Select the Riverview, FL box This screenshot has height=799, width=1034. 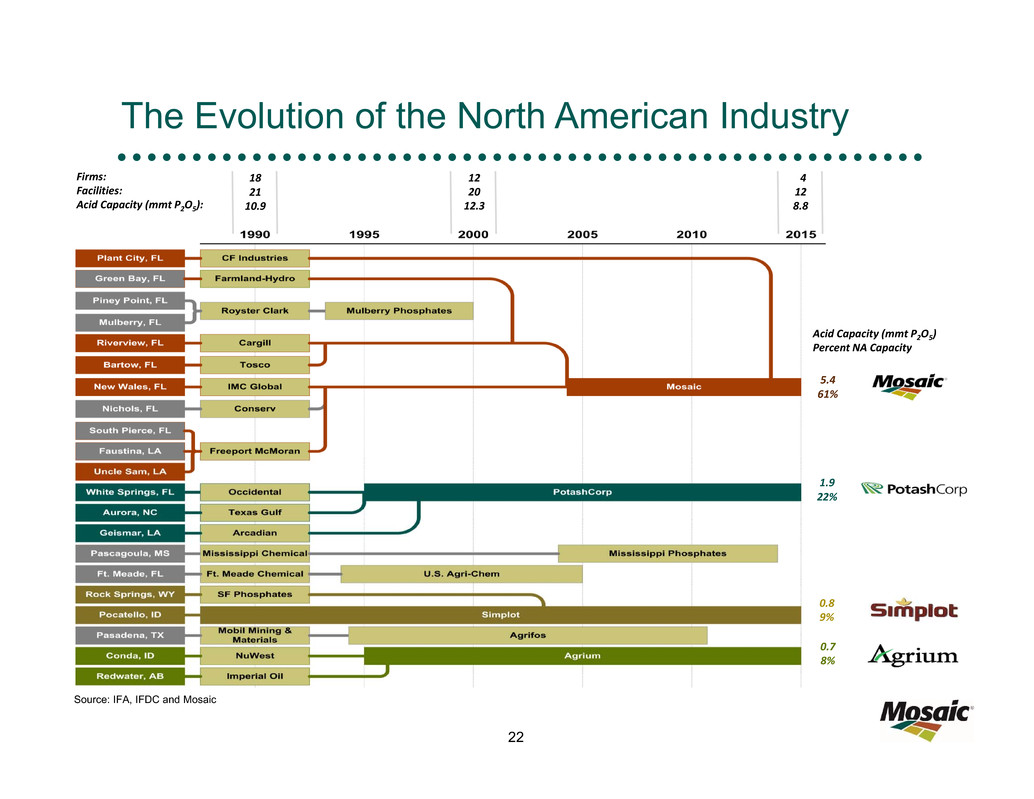point(130,343)
